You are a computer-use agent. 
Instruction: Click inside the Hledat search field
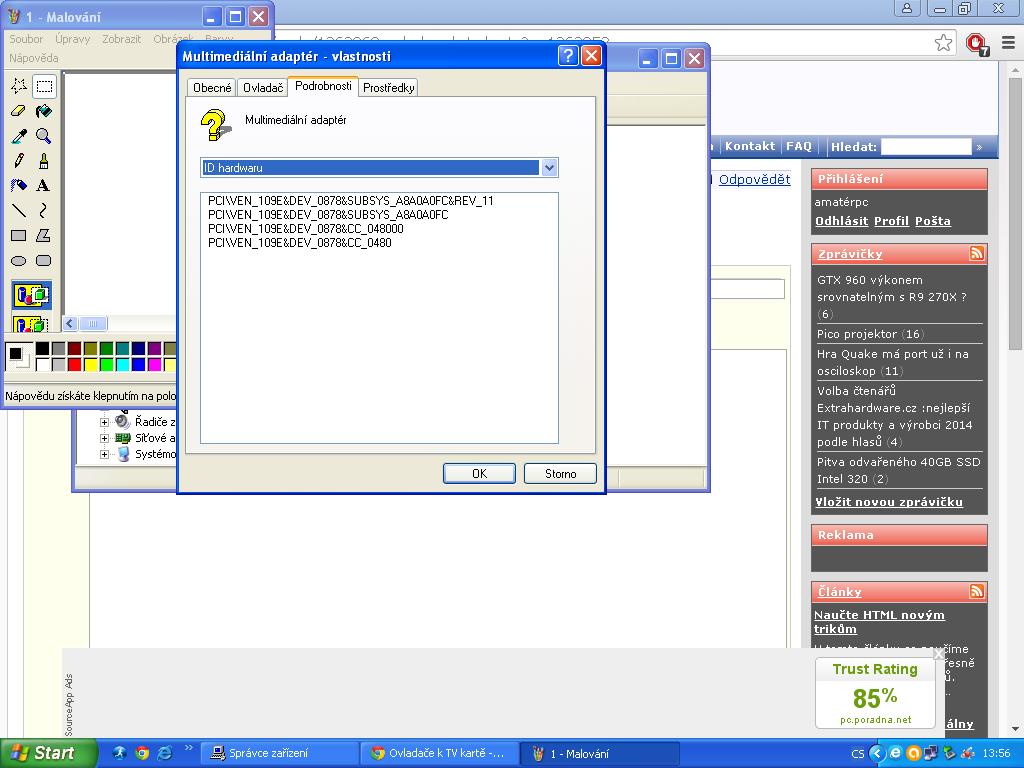926,147
